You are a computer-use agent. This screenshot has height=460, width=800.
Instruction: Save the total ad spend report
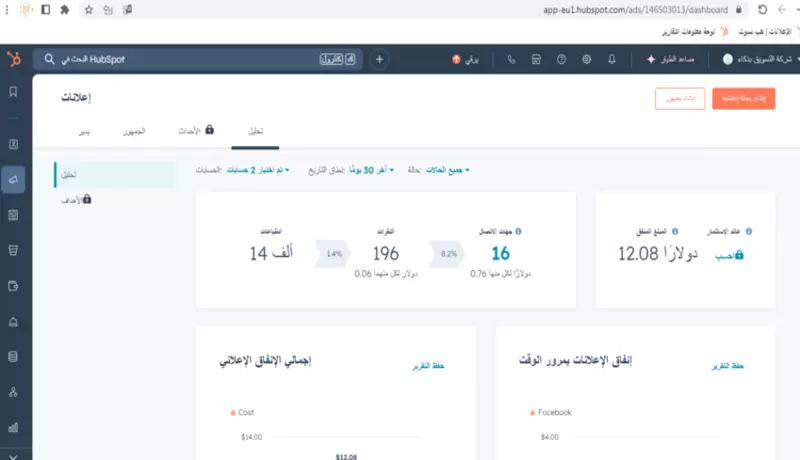pos(428,366)
